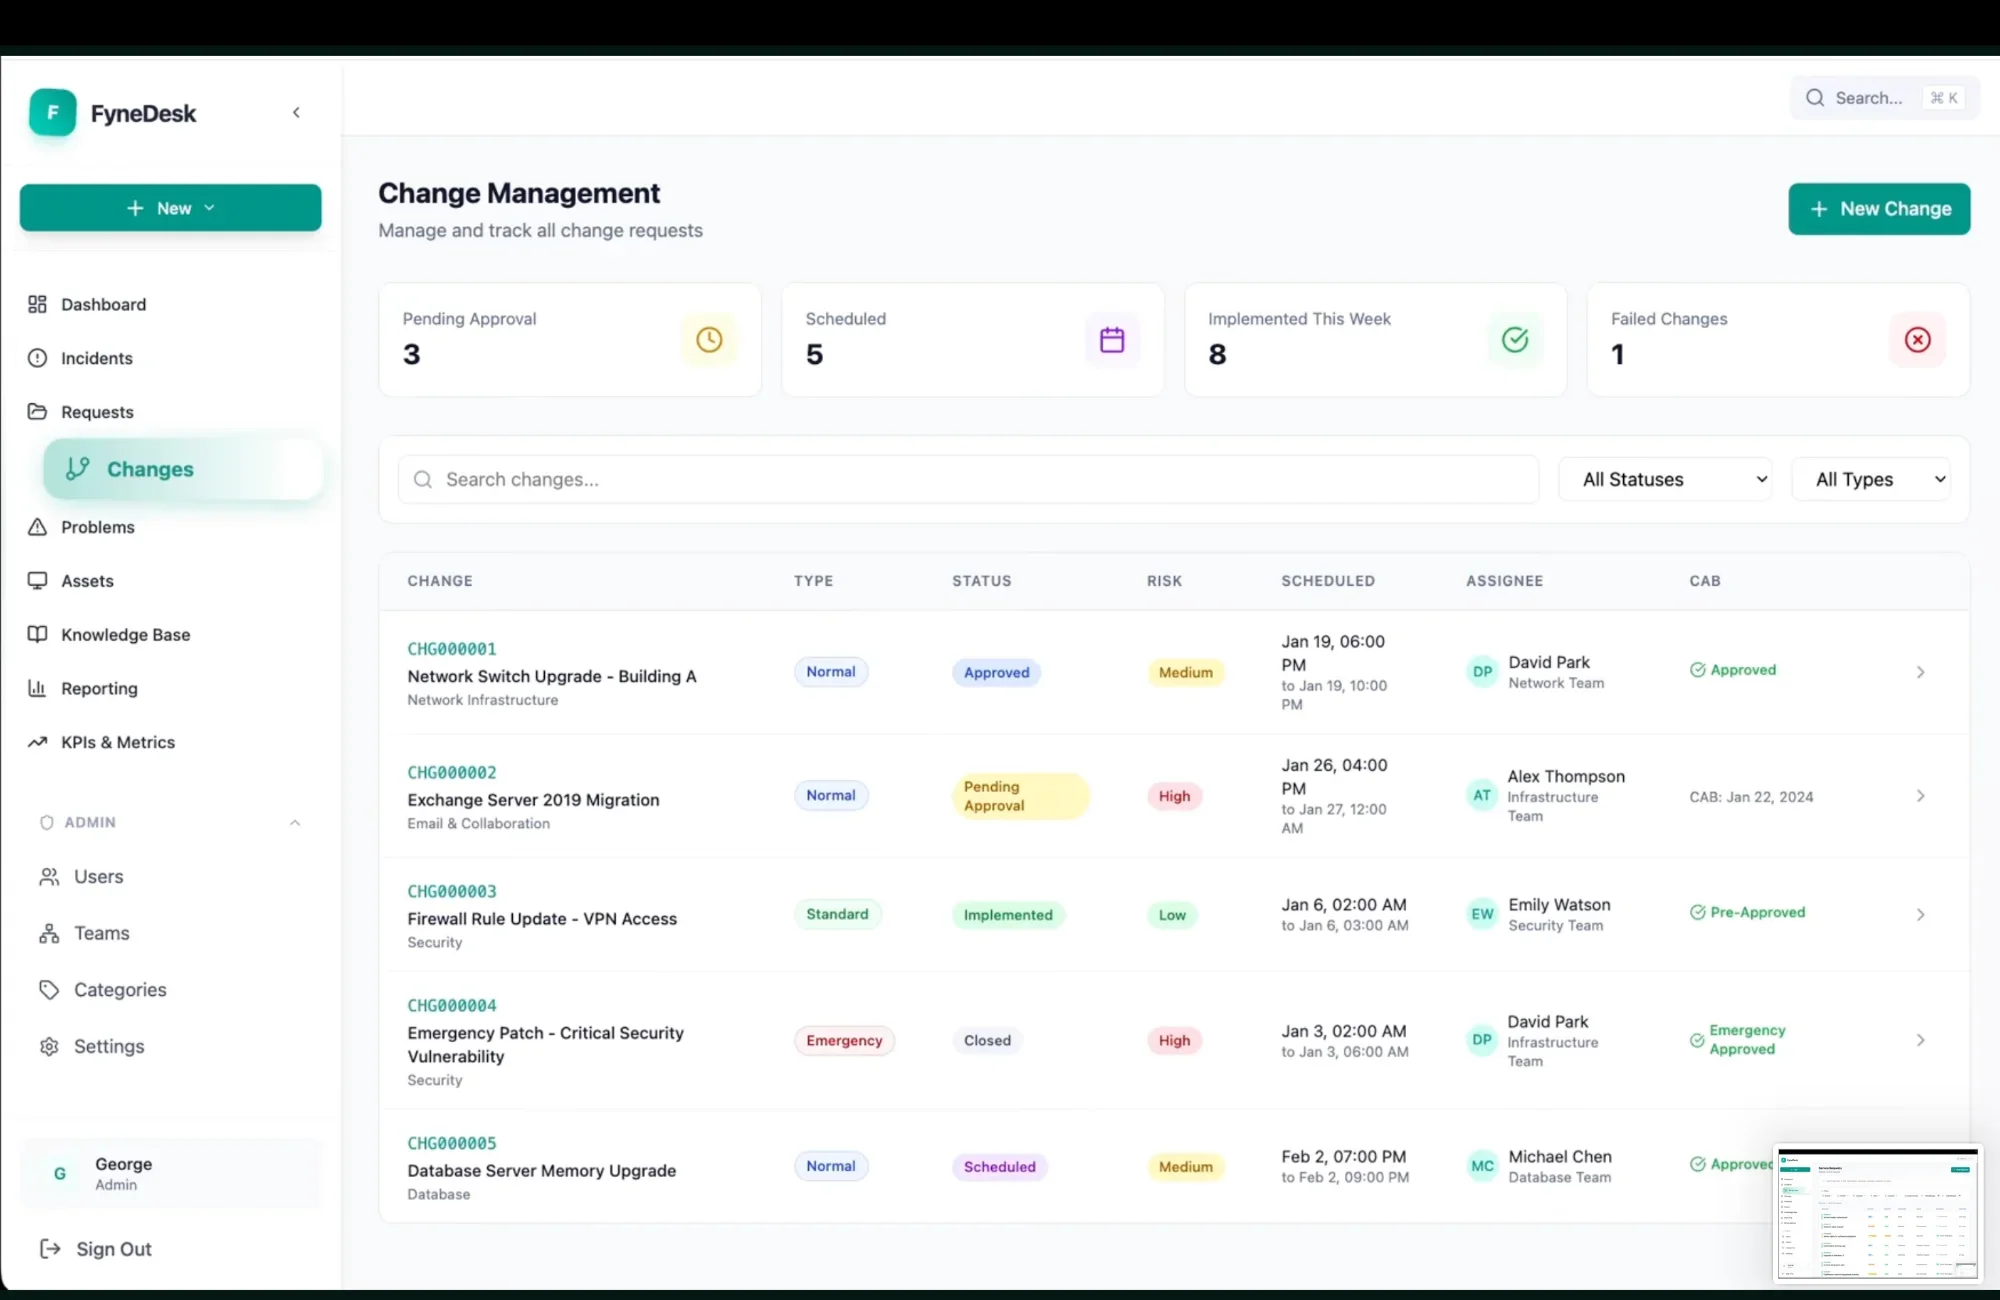Open the Incidents page from sidebar

tap(96, 358)
